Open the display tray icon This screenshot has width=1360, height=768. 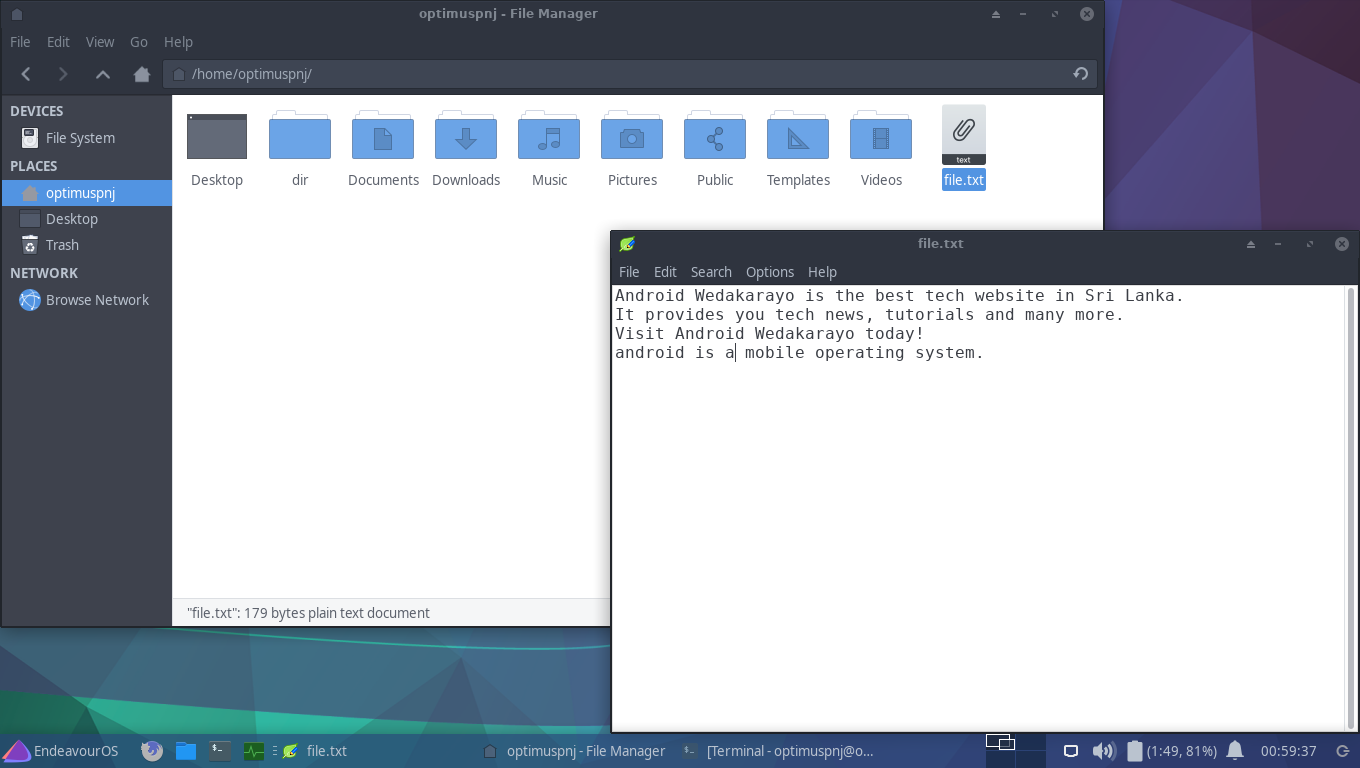[x=1070, y=751]
